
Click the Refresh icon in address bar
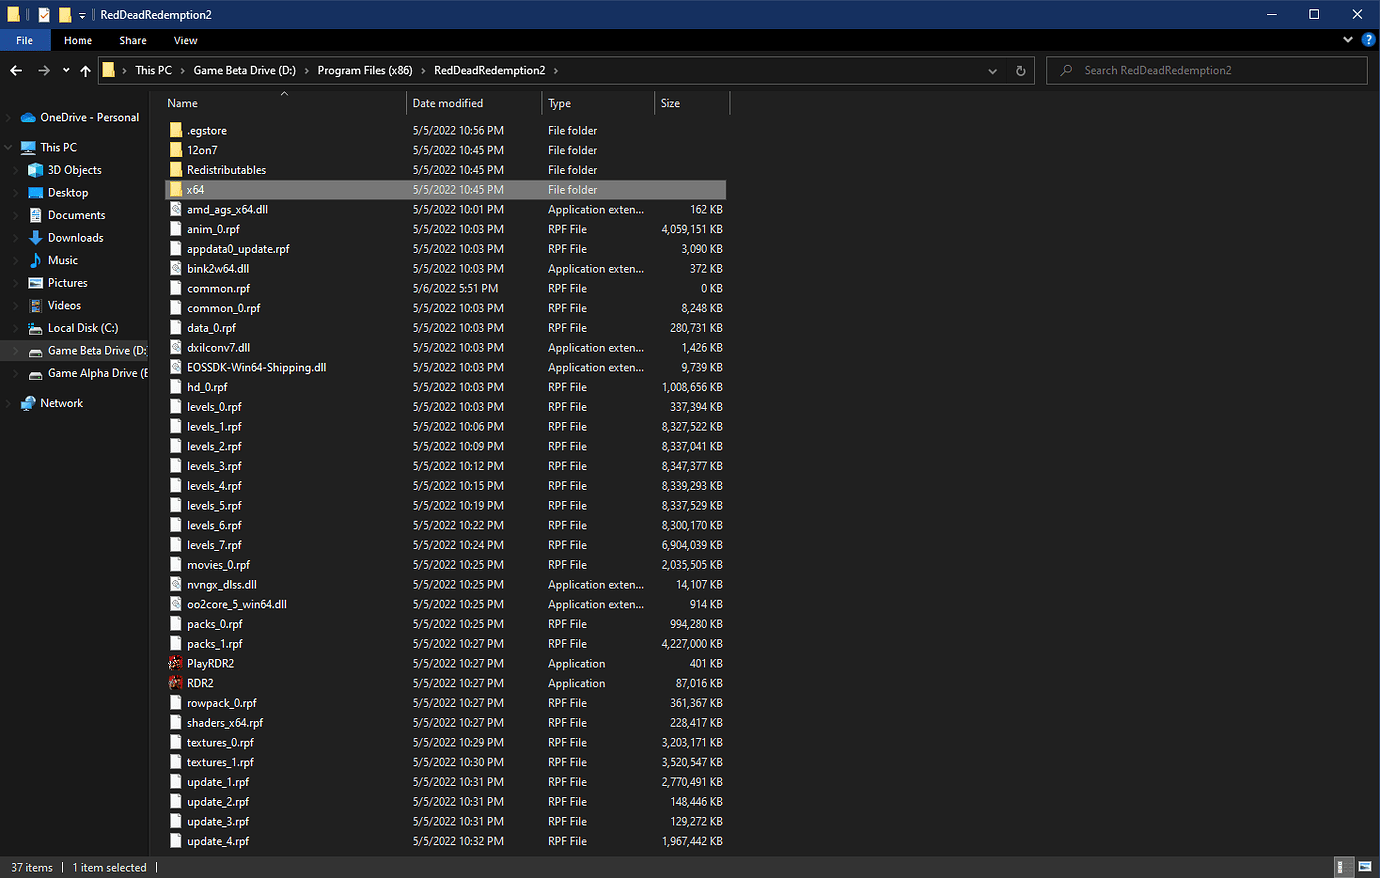tap(1019, 70)
